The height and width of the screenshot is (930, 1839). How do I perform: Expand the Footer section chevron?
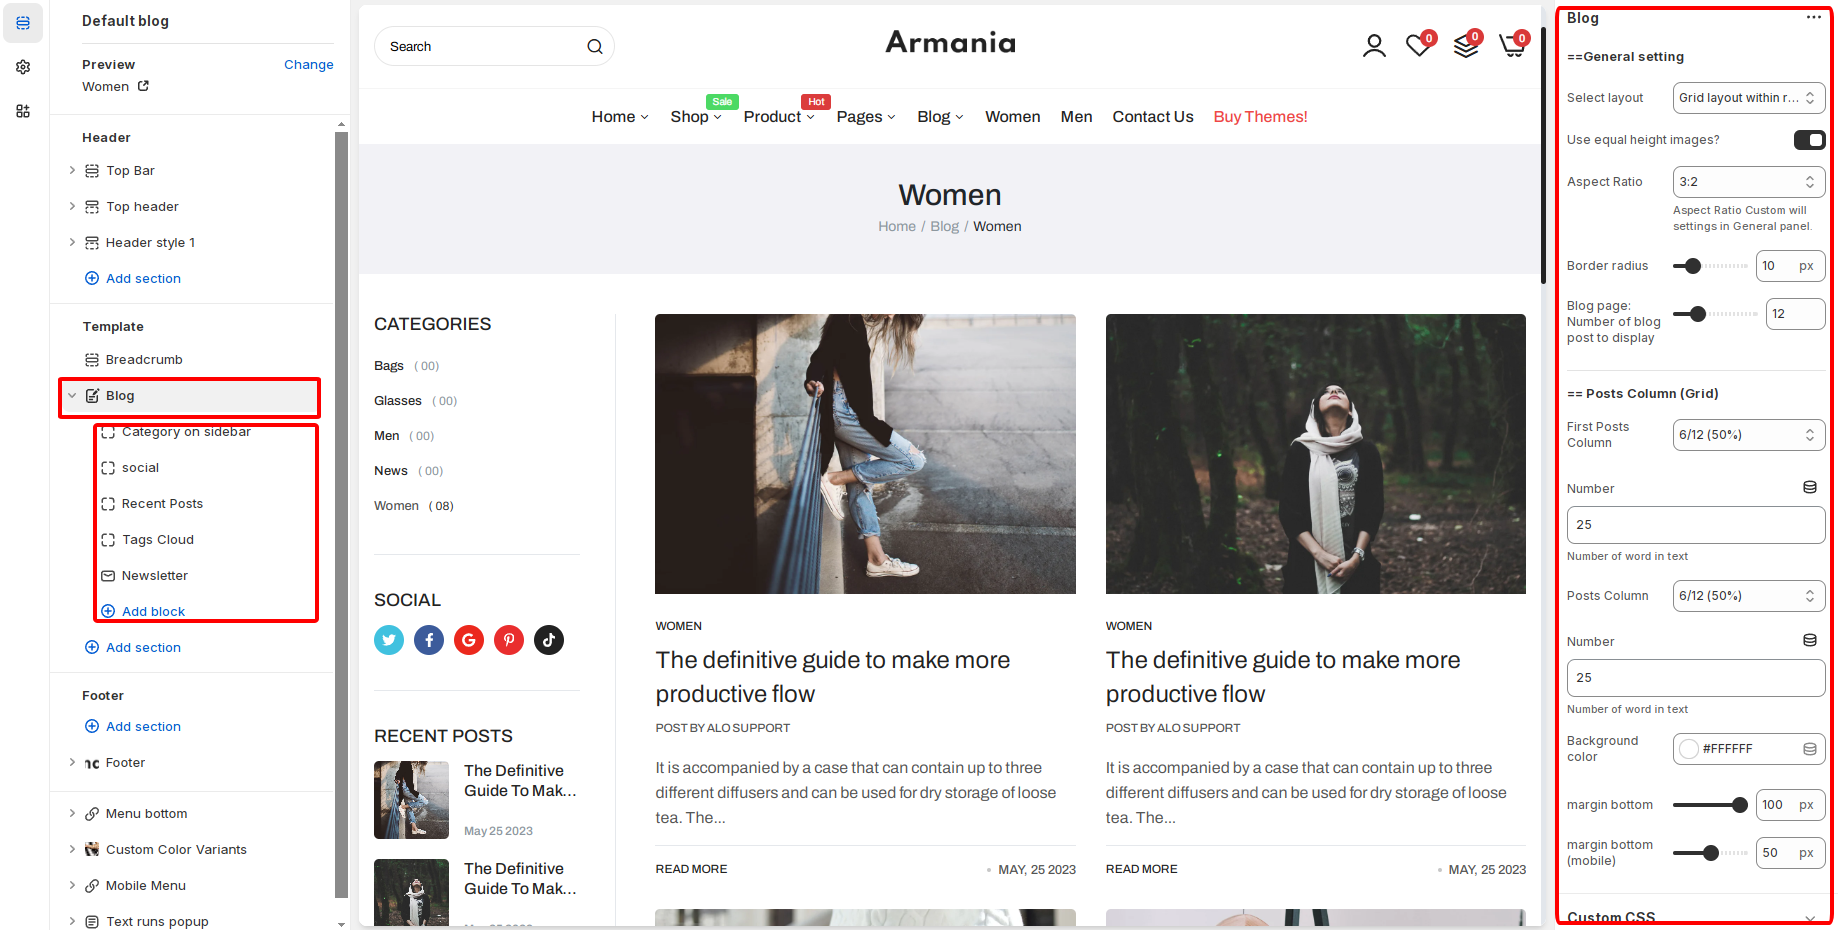tap(72, 763)
